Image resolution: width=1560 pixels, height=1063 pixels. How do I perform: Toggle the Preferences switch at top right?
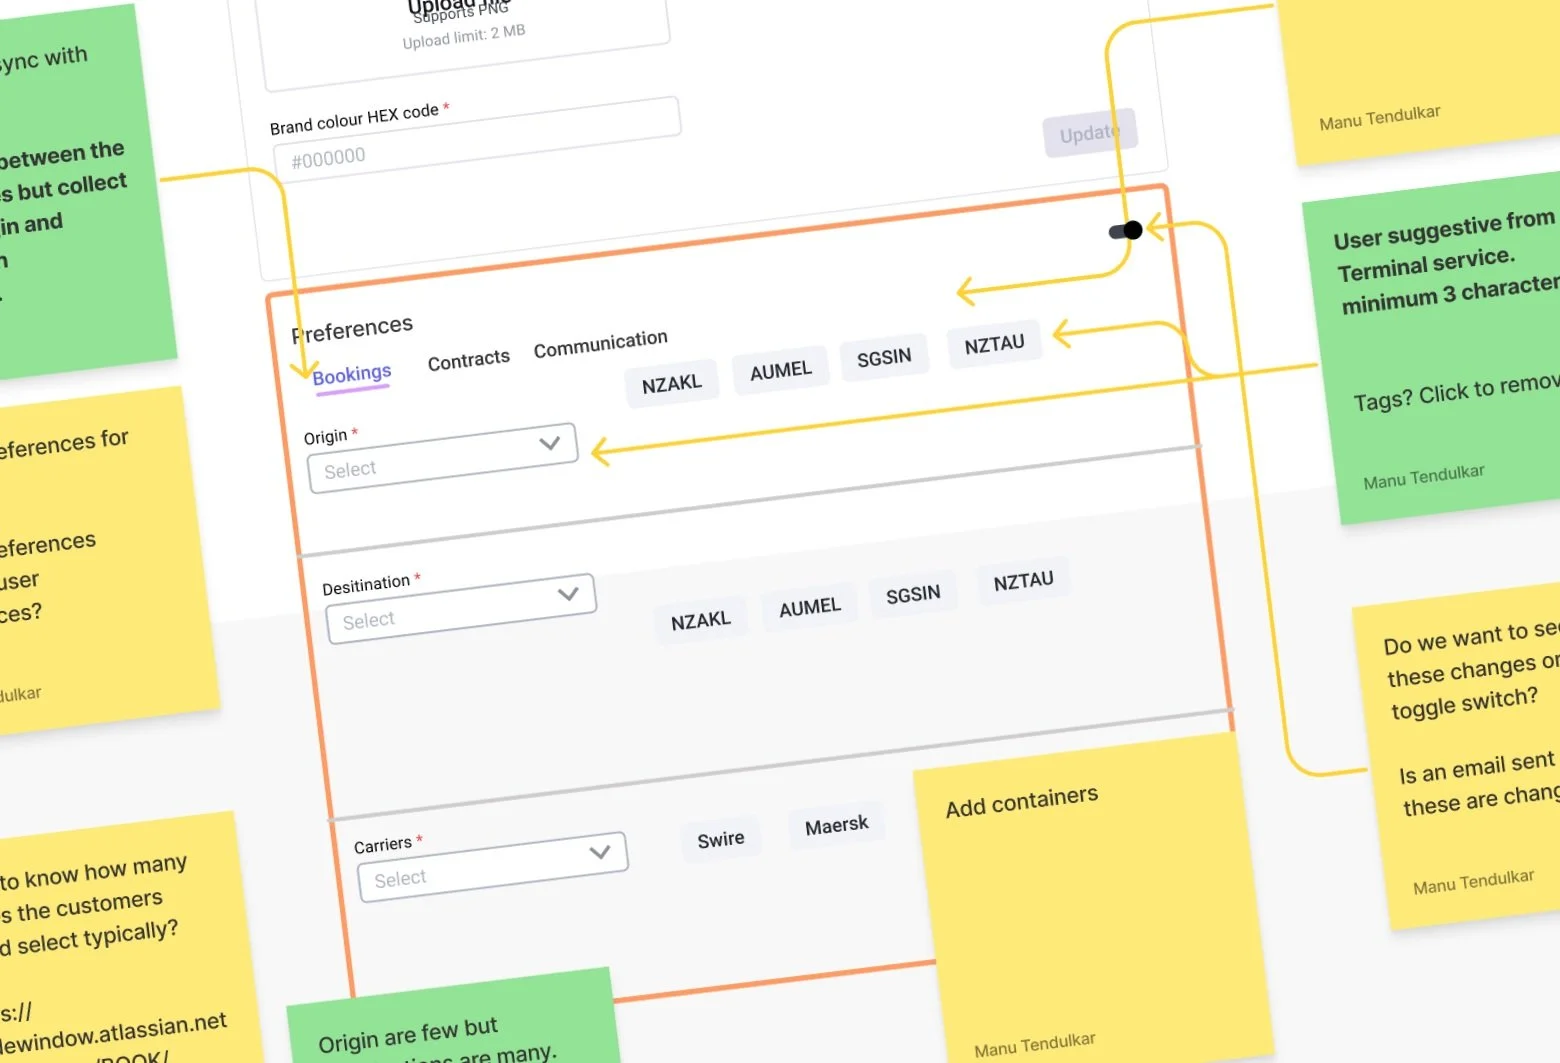tap(1126, 231)
